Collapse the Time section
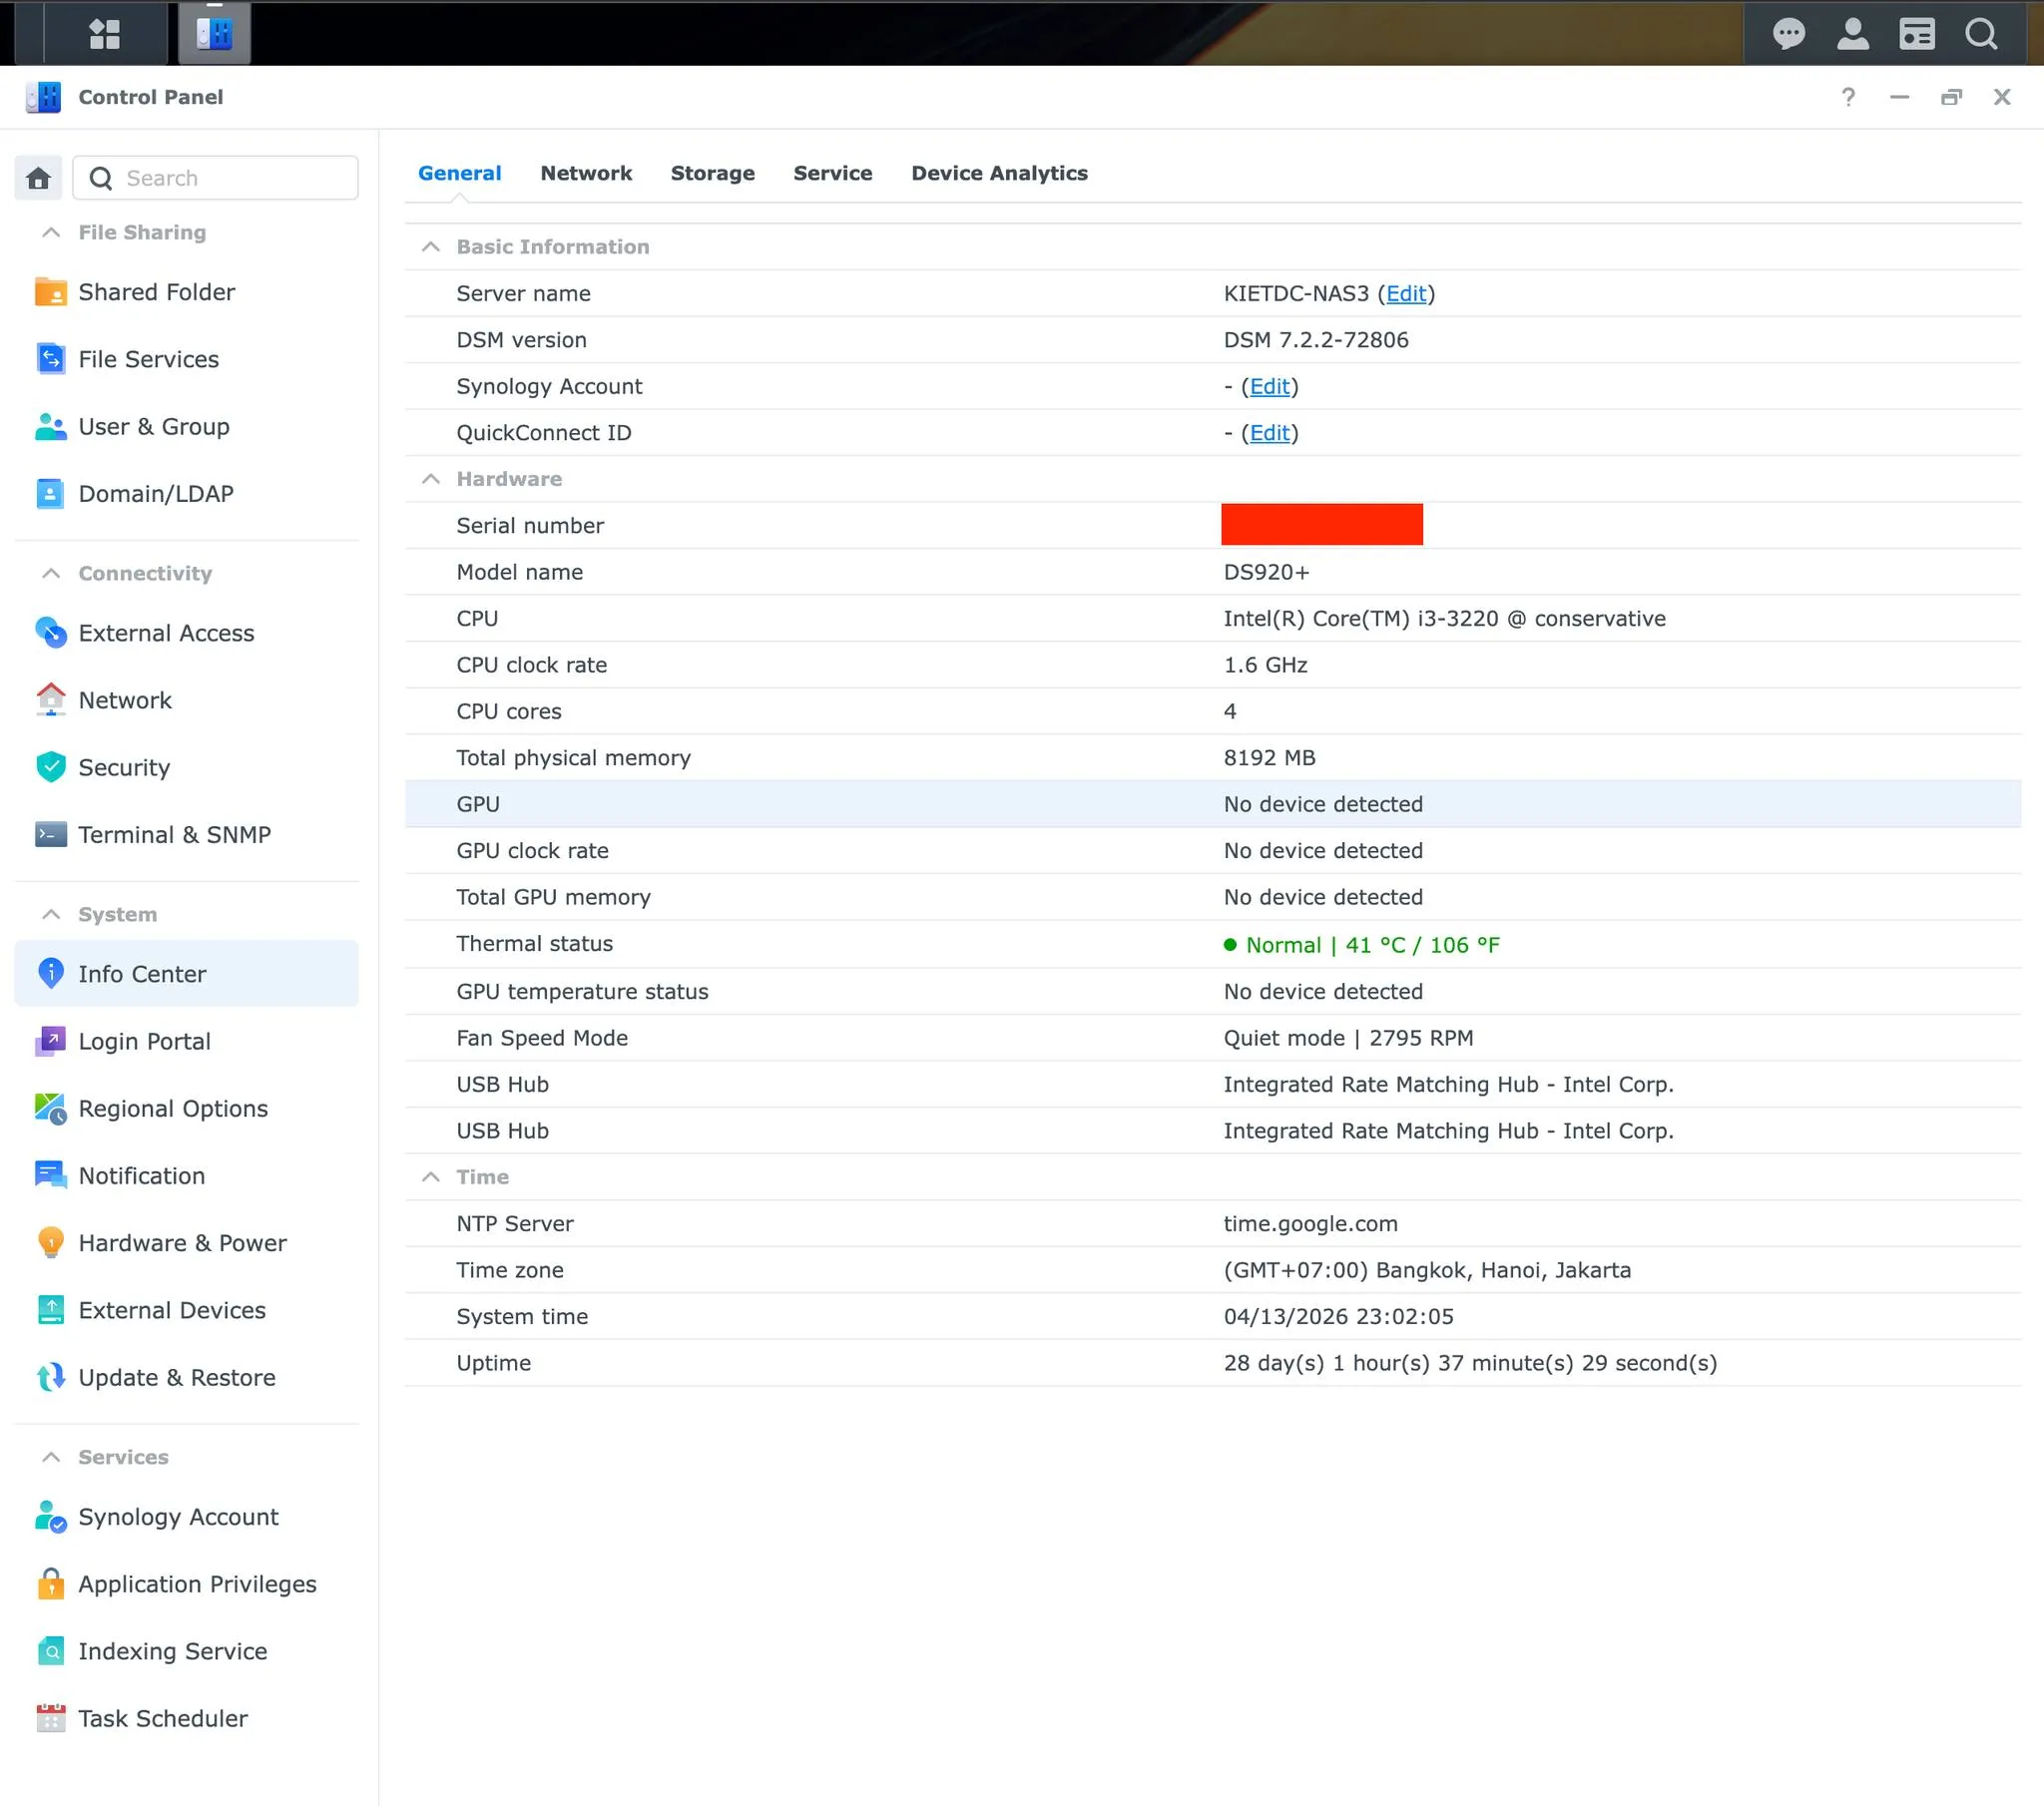This screenshot has width=2044, height=1806. pyautogui.click(x=431, y=1177)
